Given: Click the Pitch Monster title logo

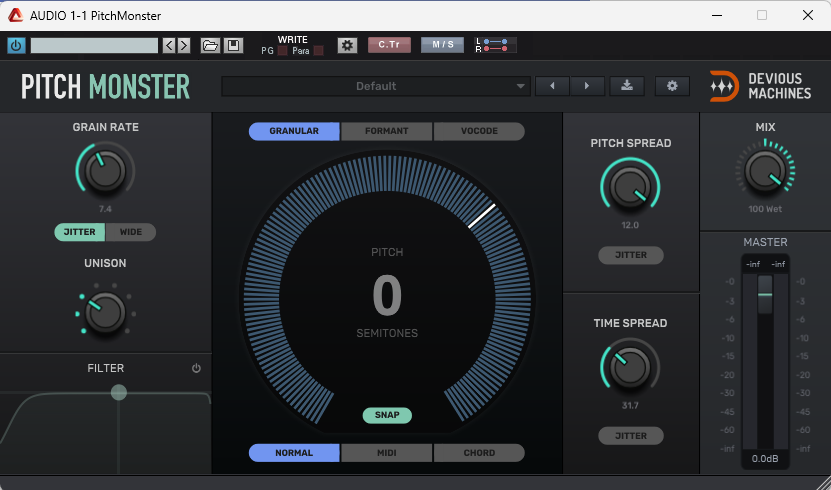Looking at the screenshot, I should point(105,86).
